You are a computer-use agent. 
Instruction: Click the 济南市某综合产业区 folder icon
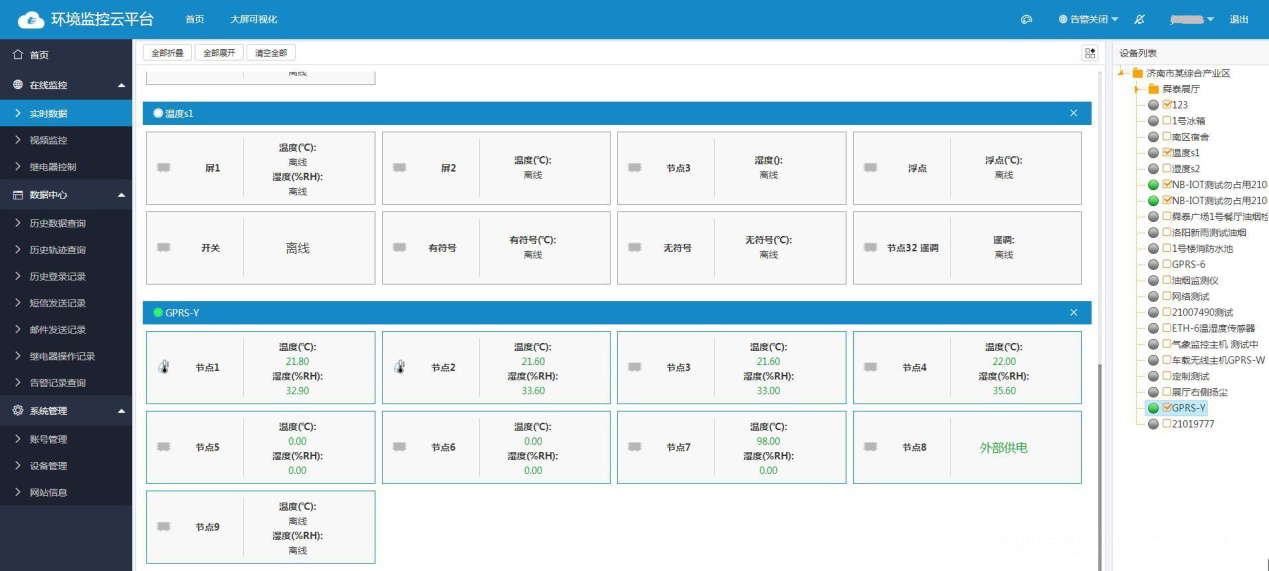[x=1137, y=73]
